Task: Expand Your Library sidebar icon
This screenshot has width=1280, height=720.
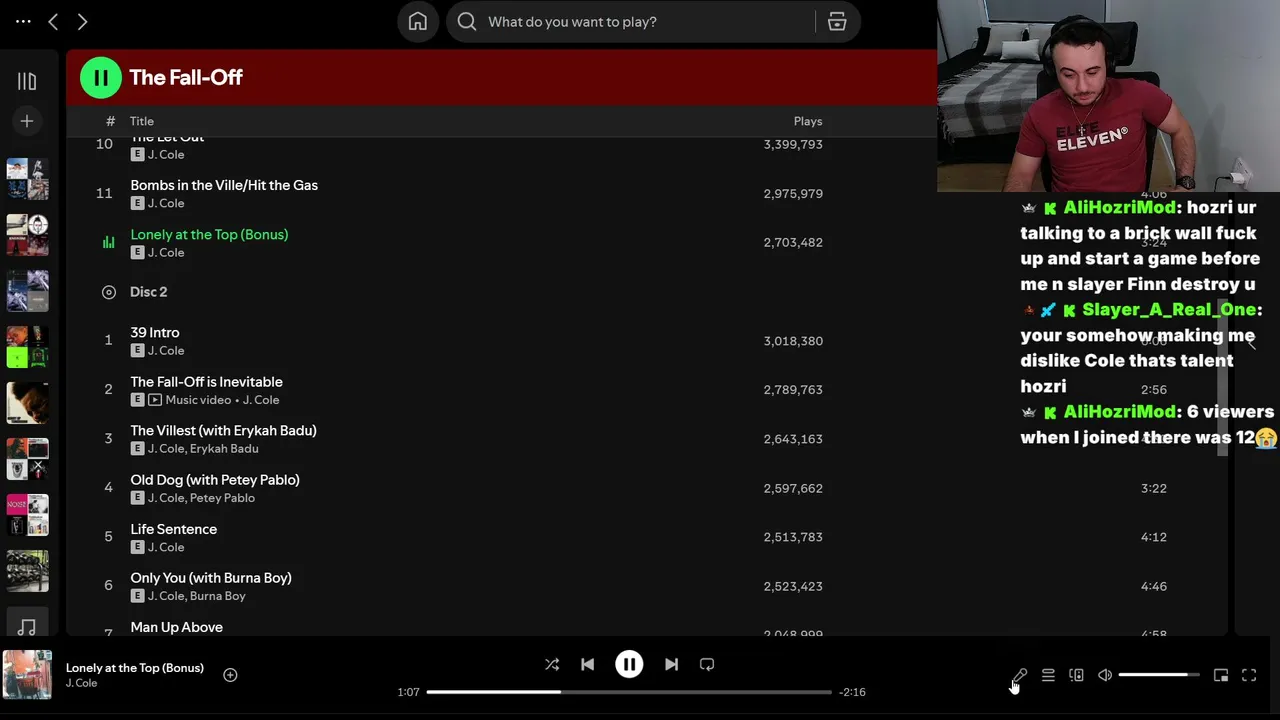Action: coord(27,81)
